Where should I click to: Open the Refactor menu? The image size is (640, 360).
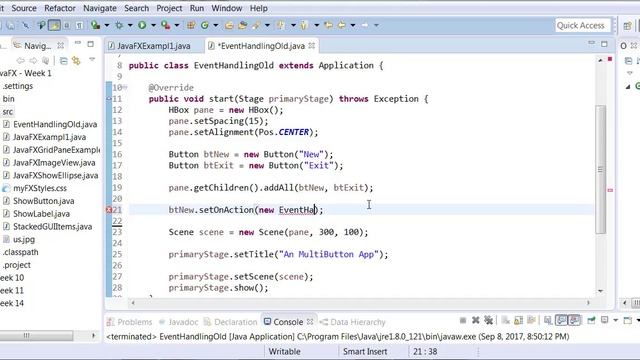60,8
